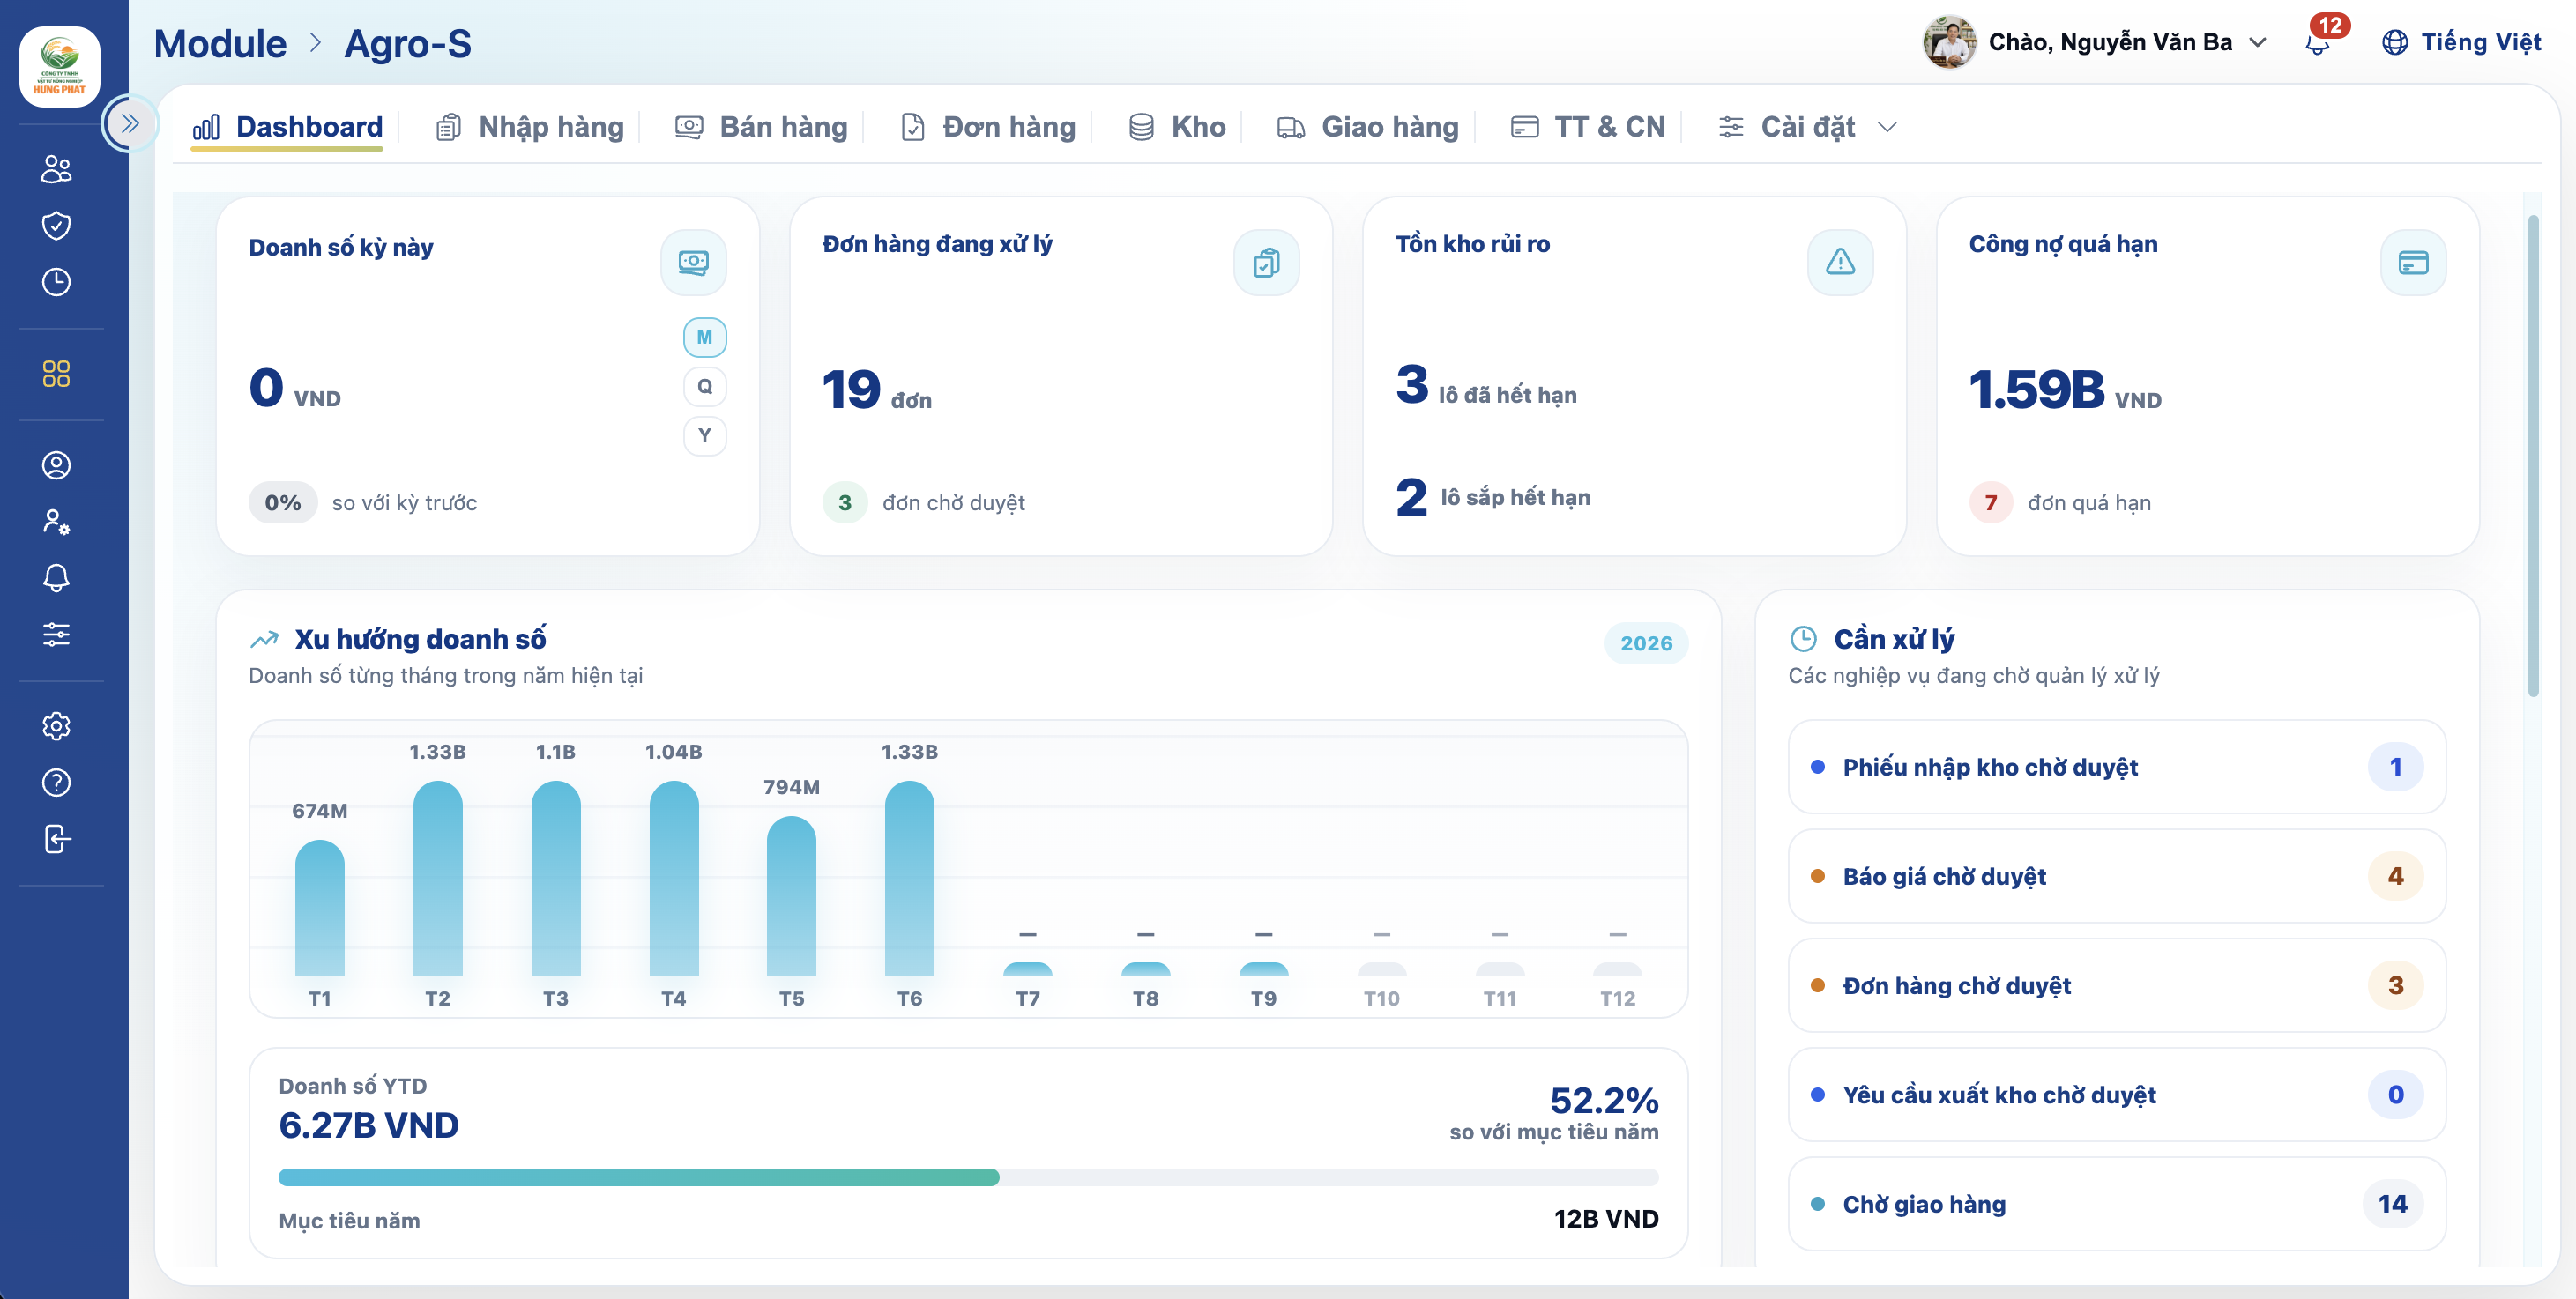The width and height of the screenshot is (2576, 1299).
Task: Click the logout icon in sidebar
Action: 56,839
